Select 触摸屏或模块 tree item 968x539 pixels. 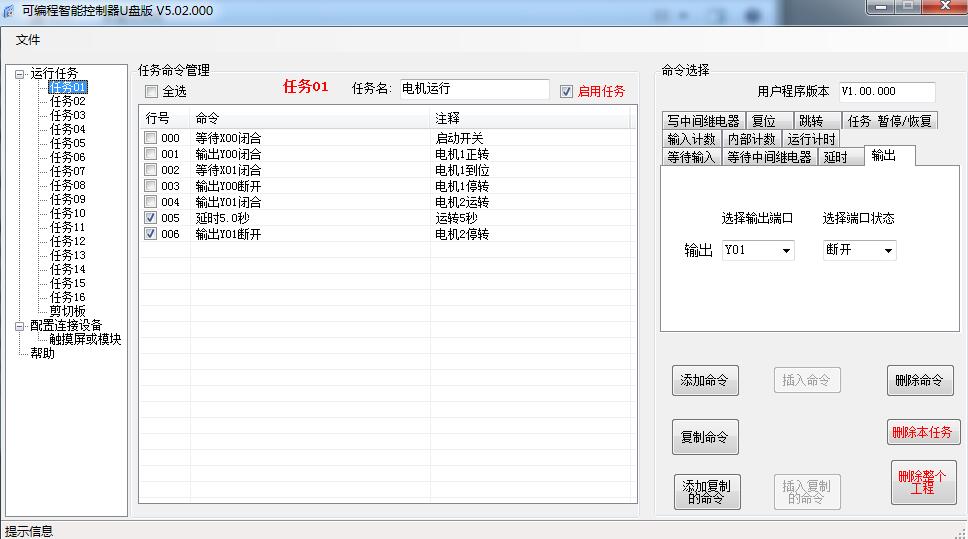pyautogui.click(x=85, y=340)
